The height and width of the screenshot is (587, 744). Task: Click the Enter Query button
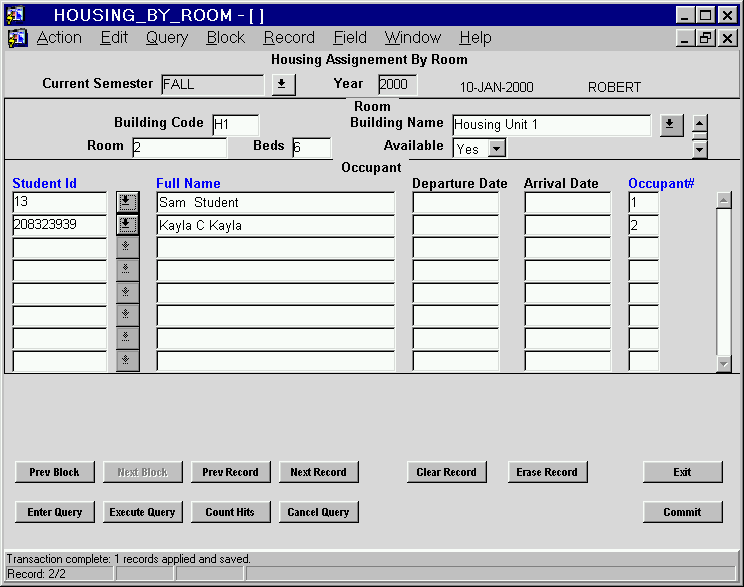(x=55, y=512)
